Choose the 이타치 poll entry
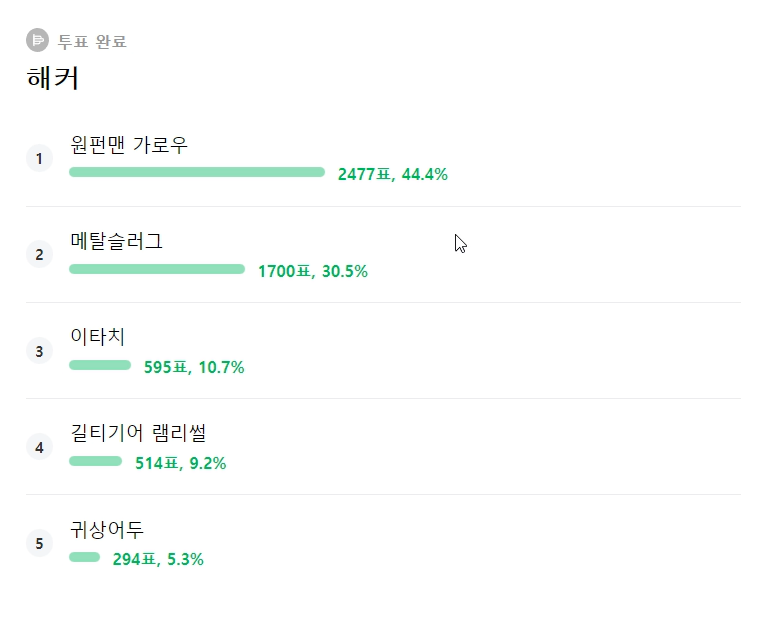This screenshot has height=619, width=769. (x=97, y=337)
